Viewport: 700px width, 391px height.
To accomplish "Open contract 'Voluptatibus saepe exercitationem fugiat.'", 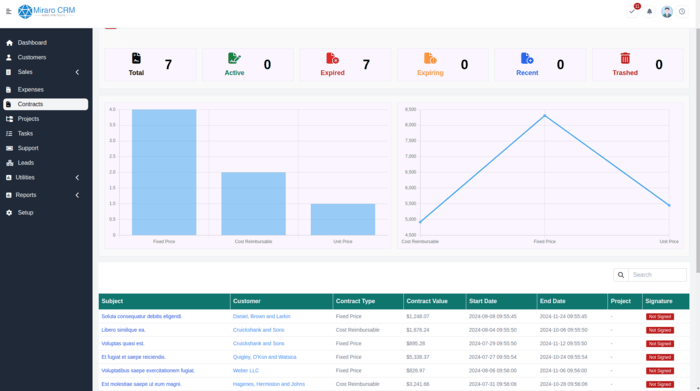I will pos(148,370).
